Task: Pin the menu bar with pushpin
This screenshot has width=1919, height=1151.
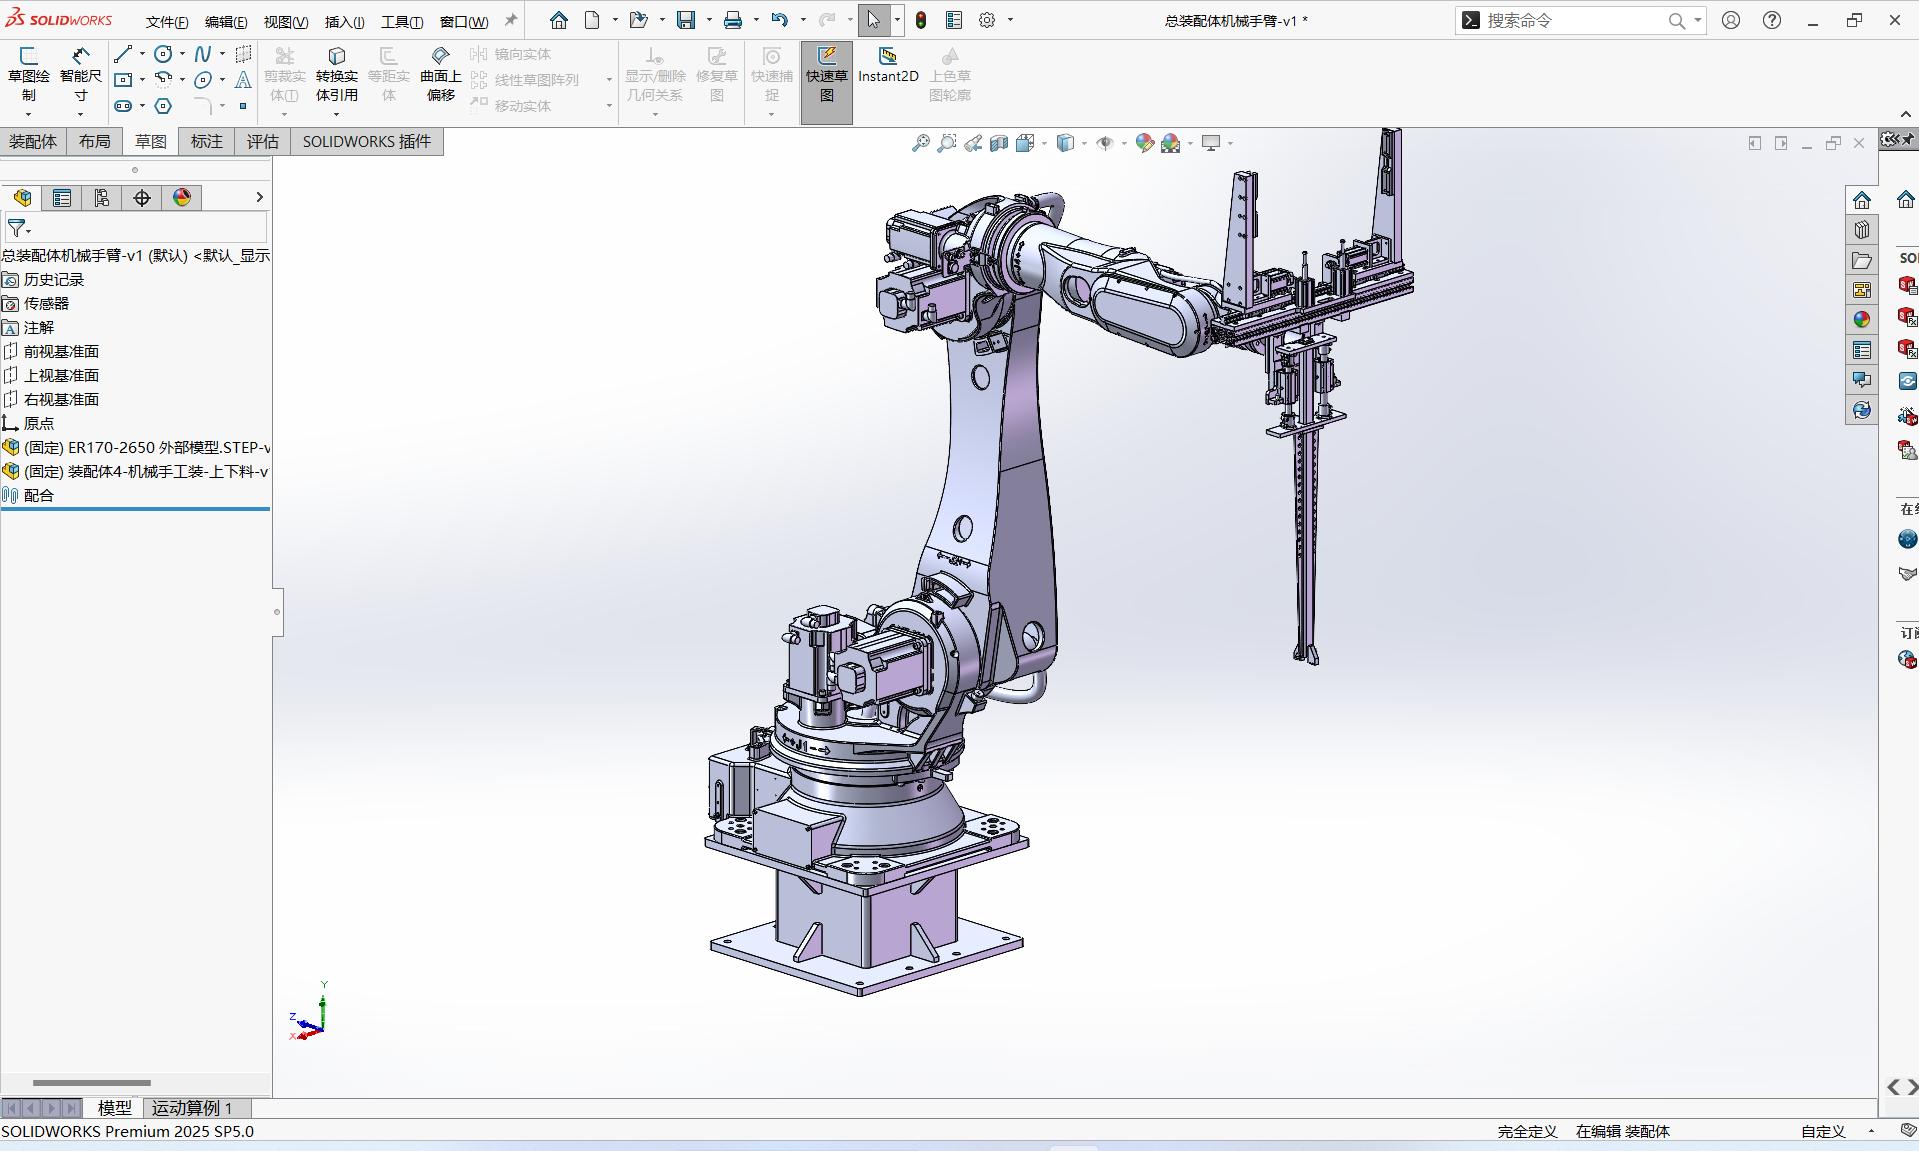Action: [x=511, y=20]
